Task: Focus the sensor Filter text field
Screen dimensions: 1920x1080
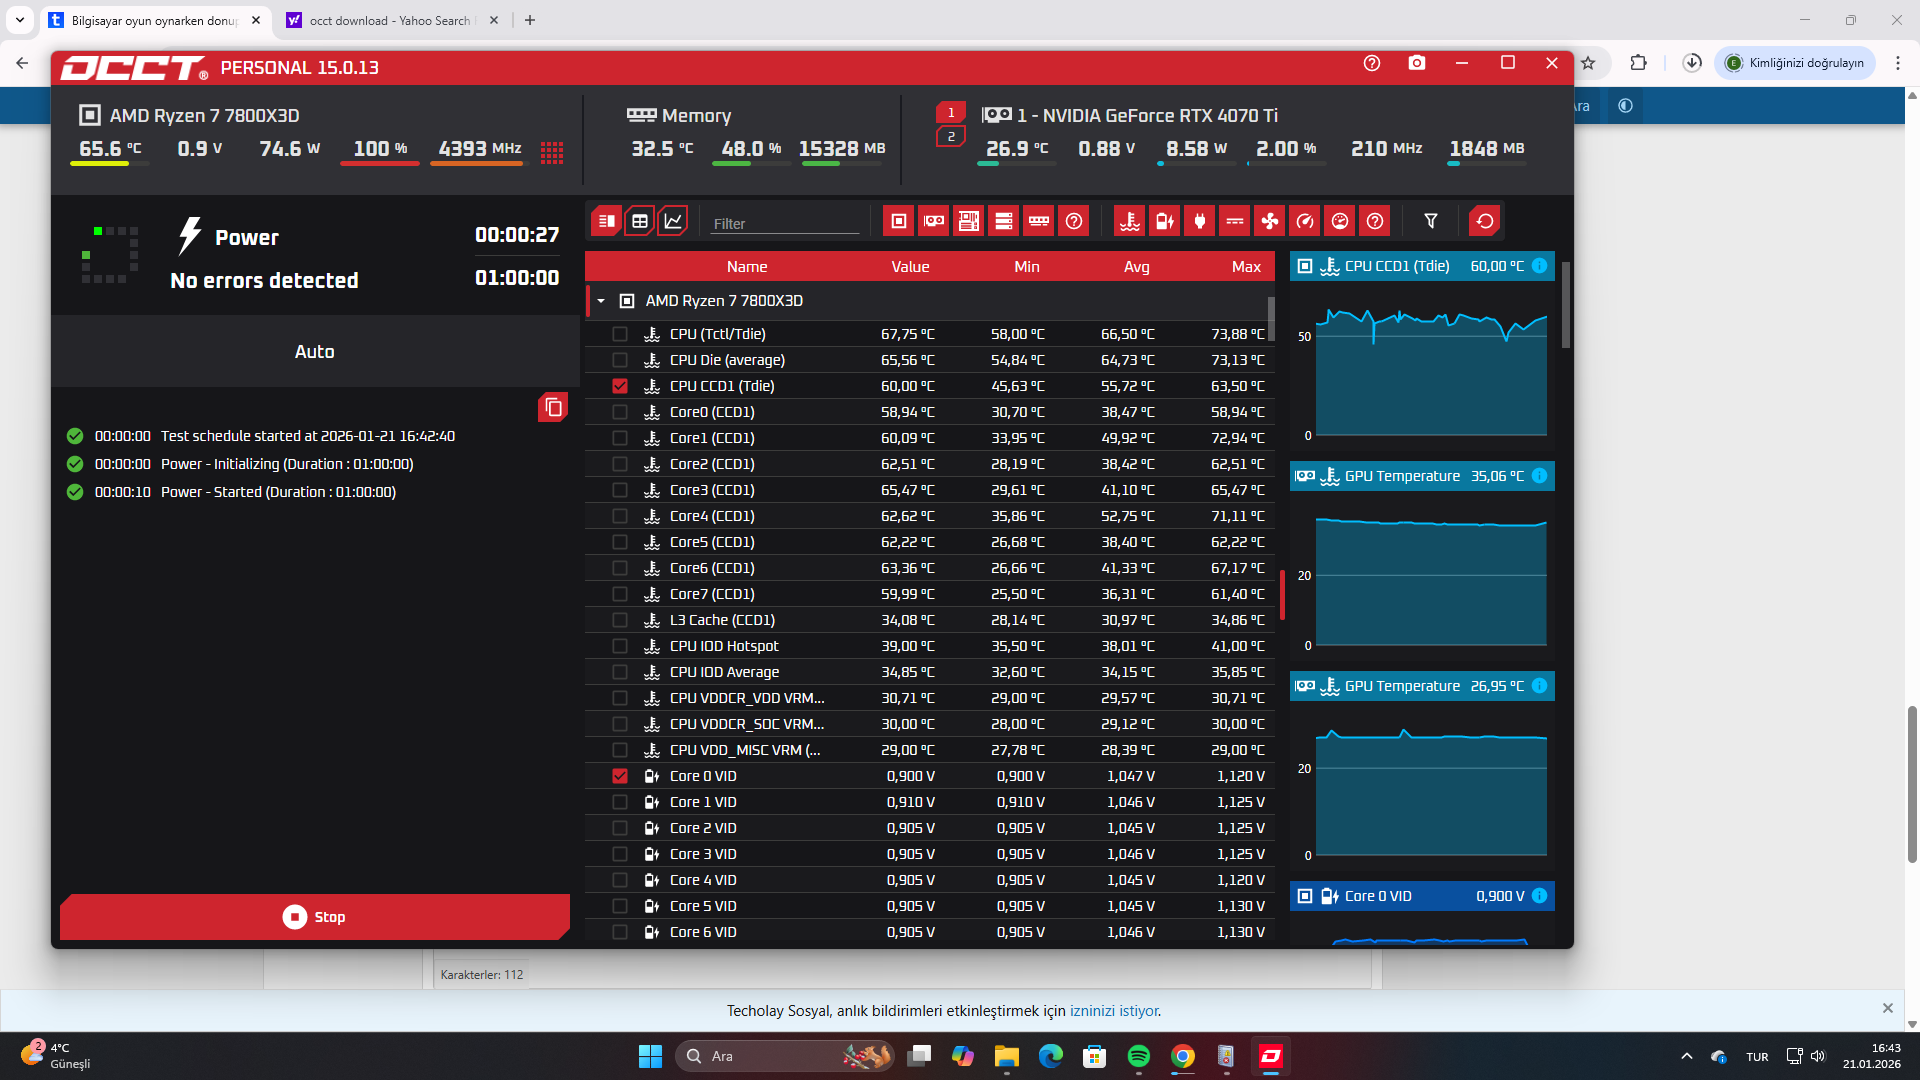Action: coord(785,224)
